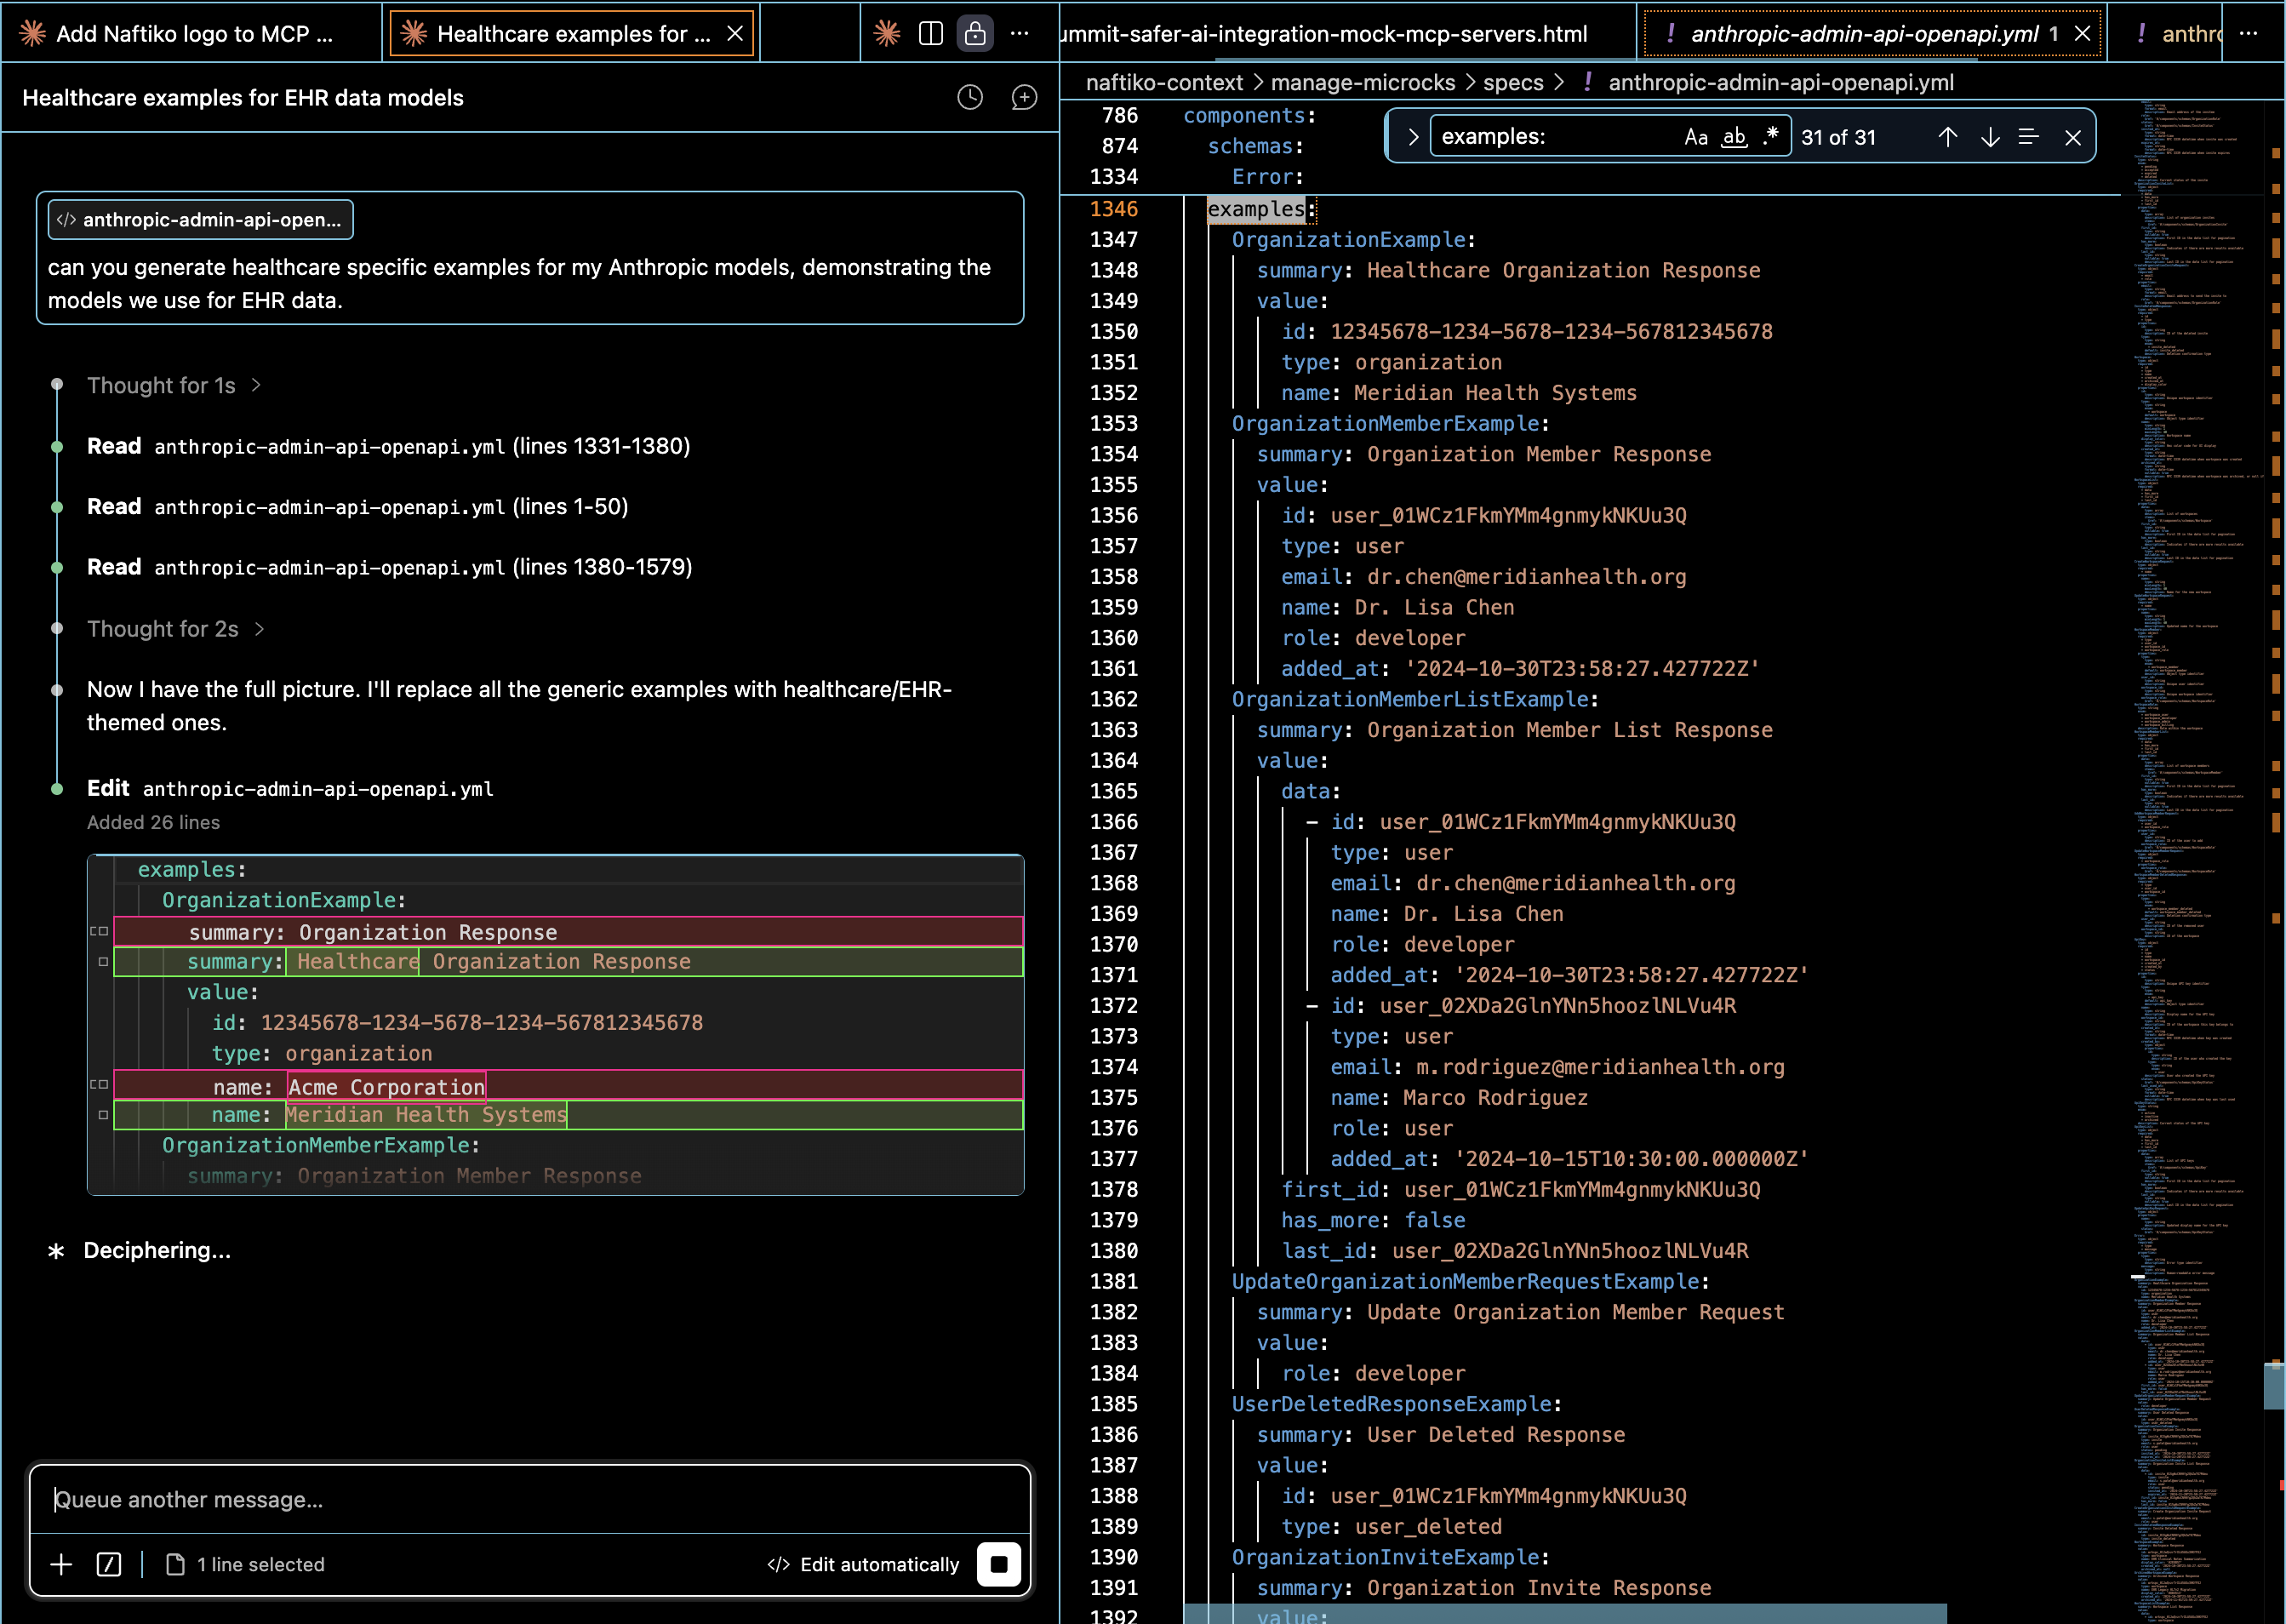This screenshot has height=1624, width=2286.
Task: Start a new conversation with the plus bubble icon
Action: [x=1024, y=97]
